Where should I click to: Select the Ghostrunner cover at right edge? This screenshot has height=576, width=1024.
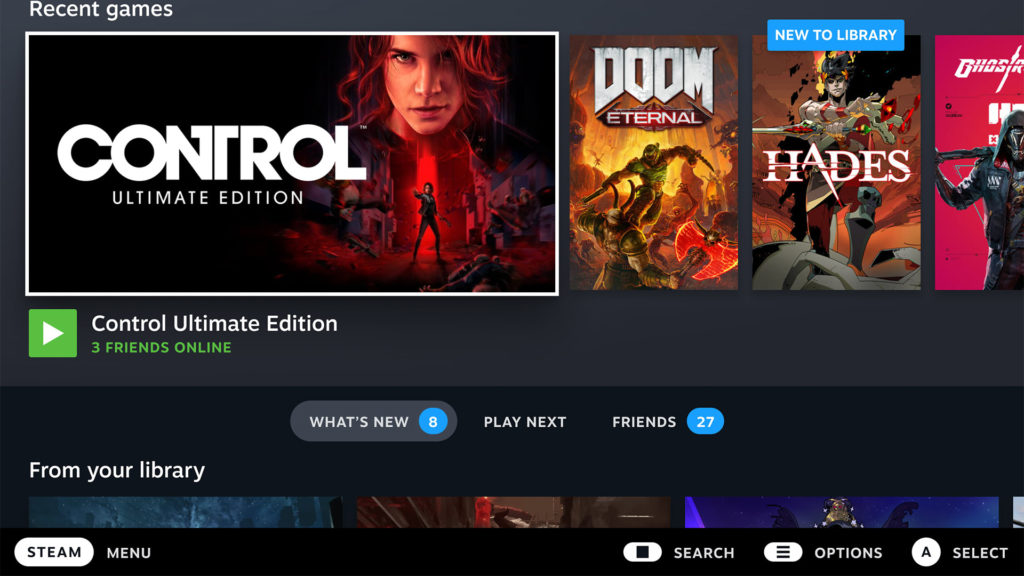(x=979, y=163)
